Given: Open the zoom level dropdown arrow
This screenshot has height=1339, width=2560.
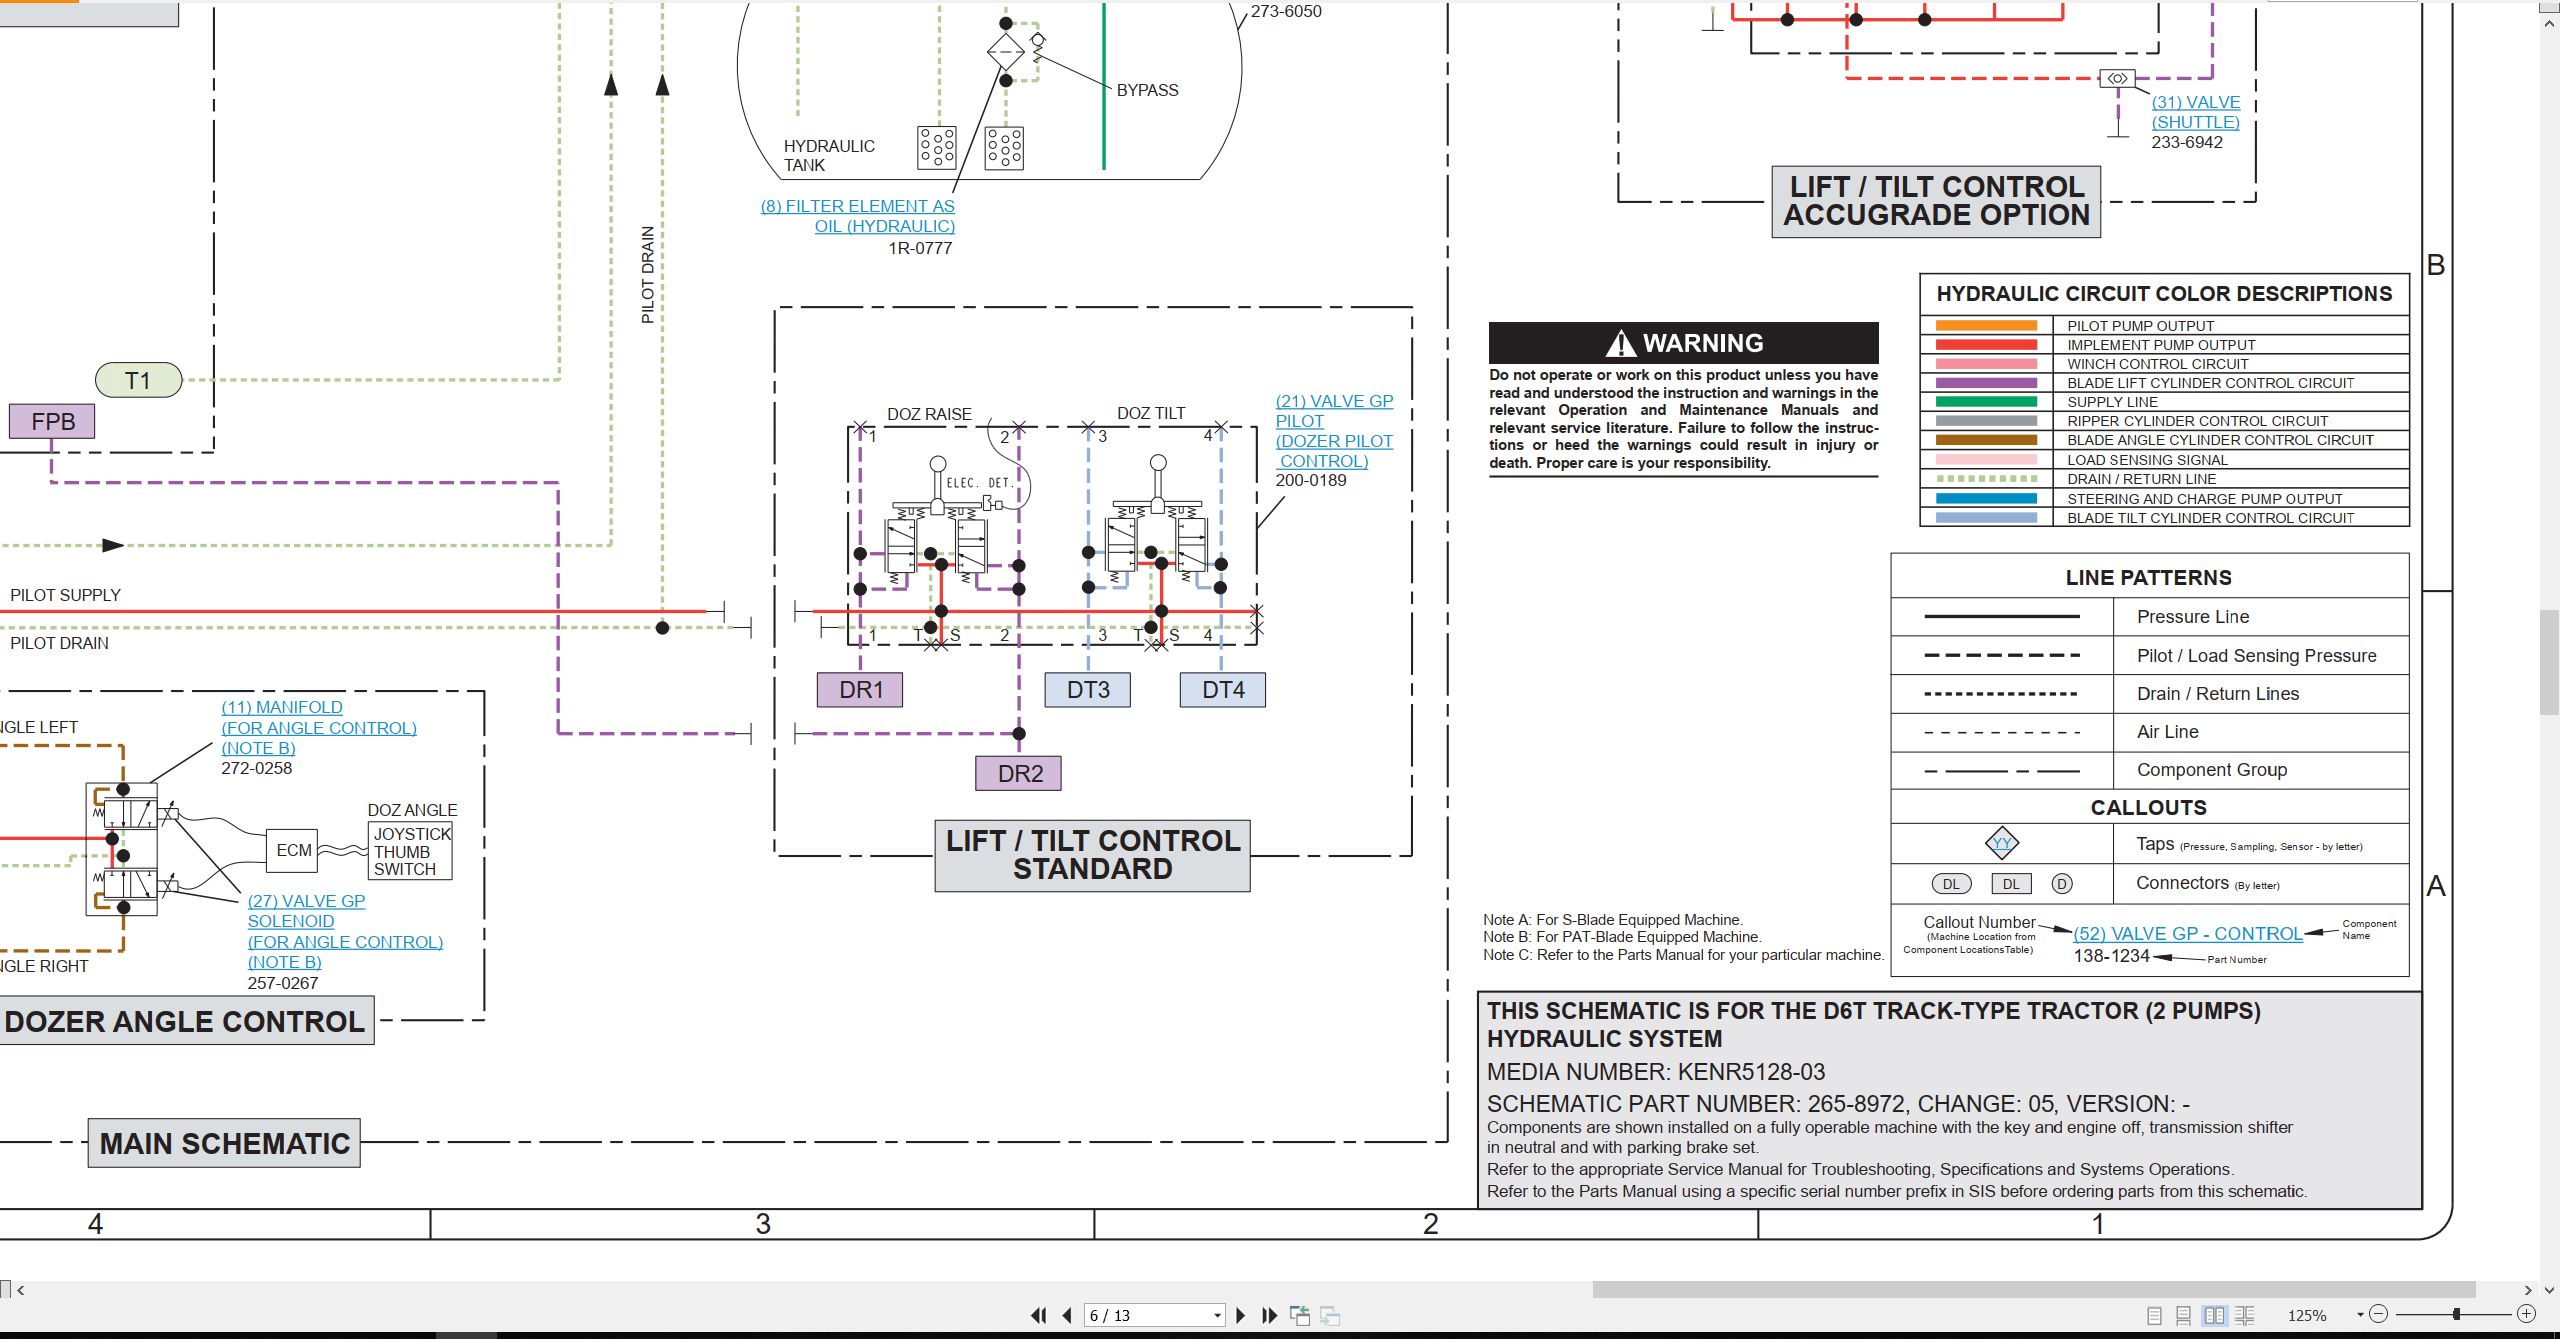Looking at the screenshot, I should coord(2360,1314).
